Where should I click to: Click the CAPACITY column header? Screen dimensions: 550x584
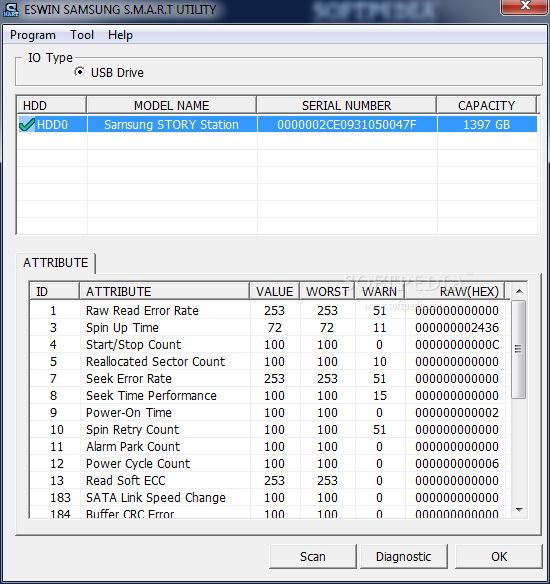486,105
